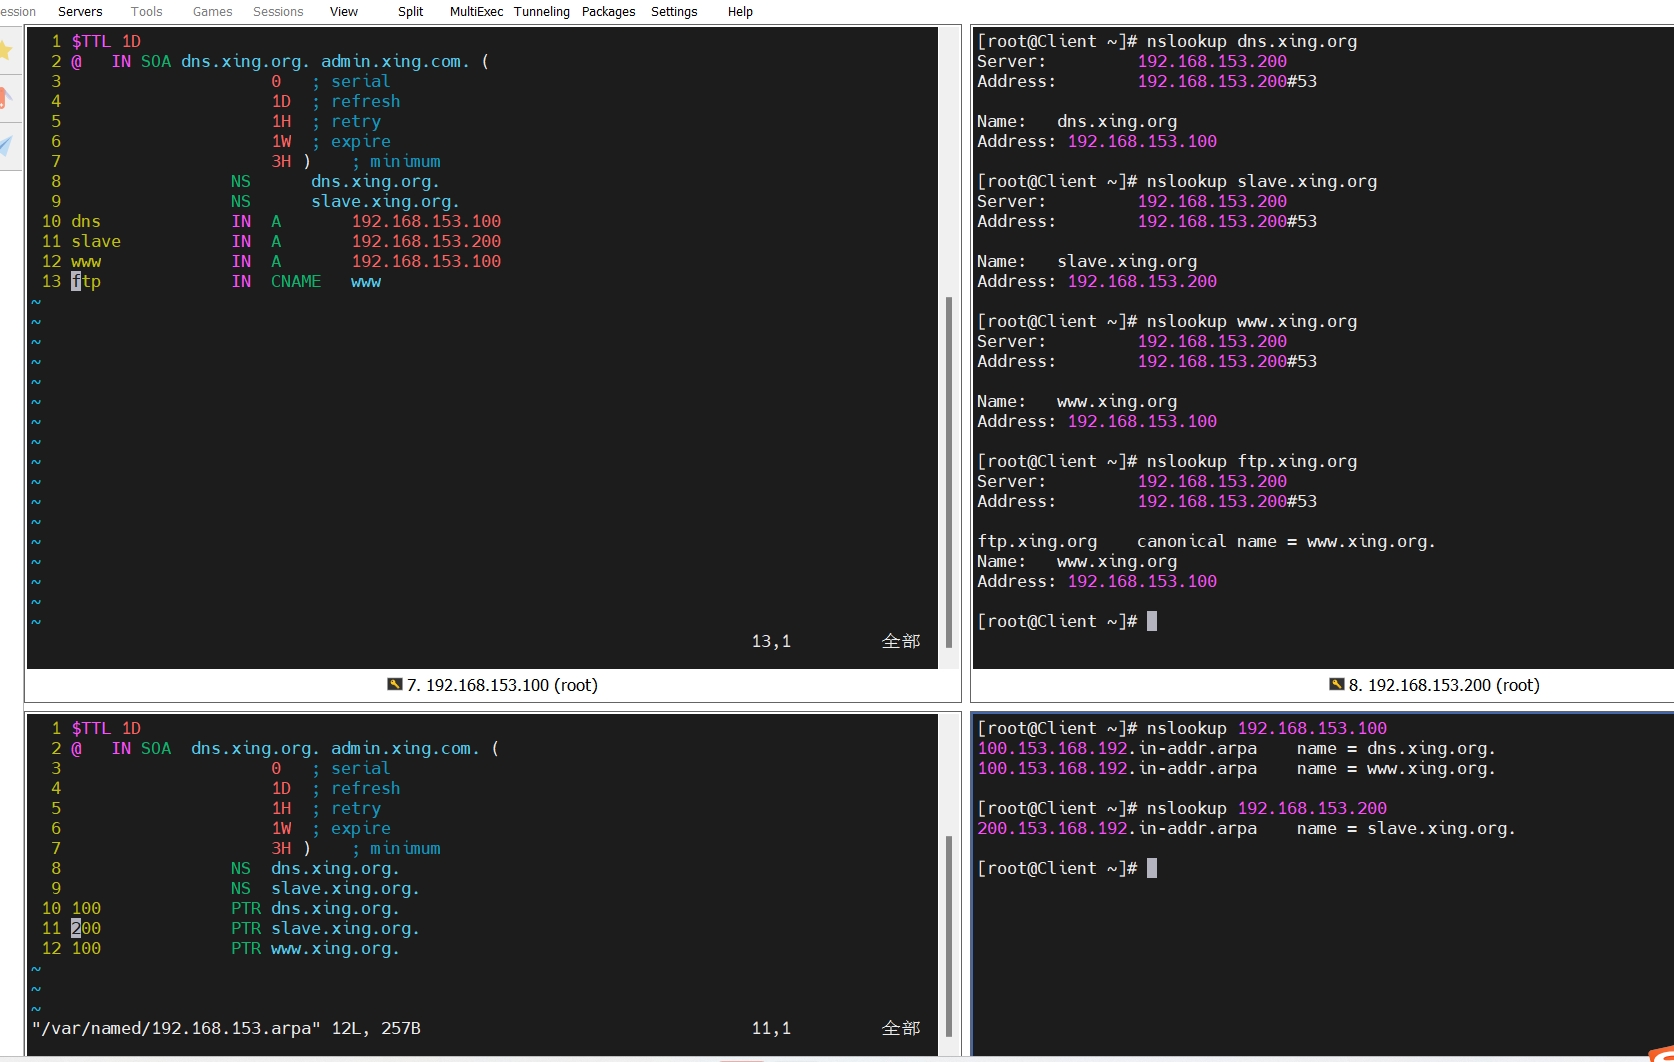Click the NS slave.xing.org. line in top editor
Image resolution: width=1674 pixels, height=1062 pixels.
(345, 201)
